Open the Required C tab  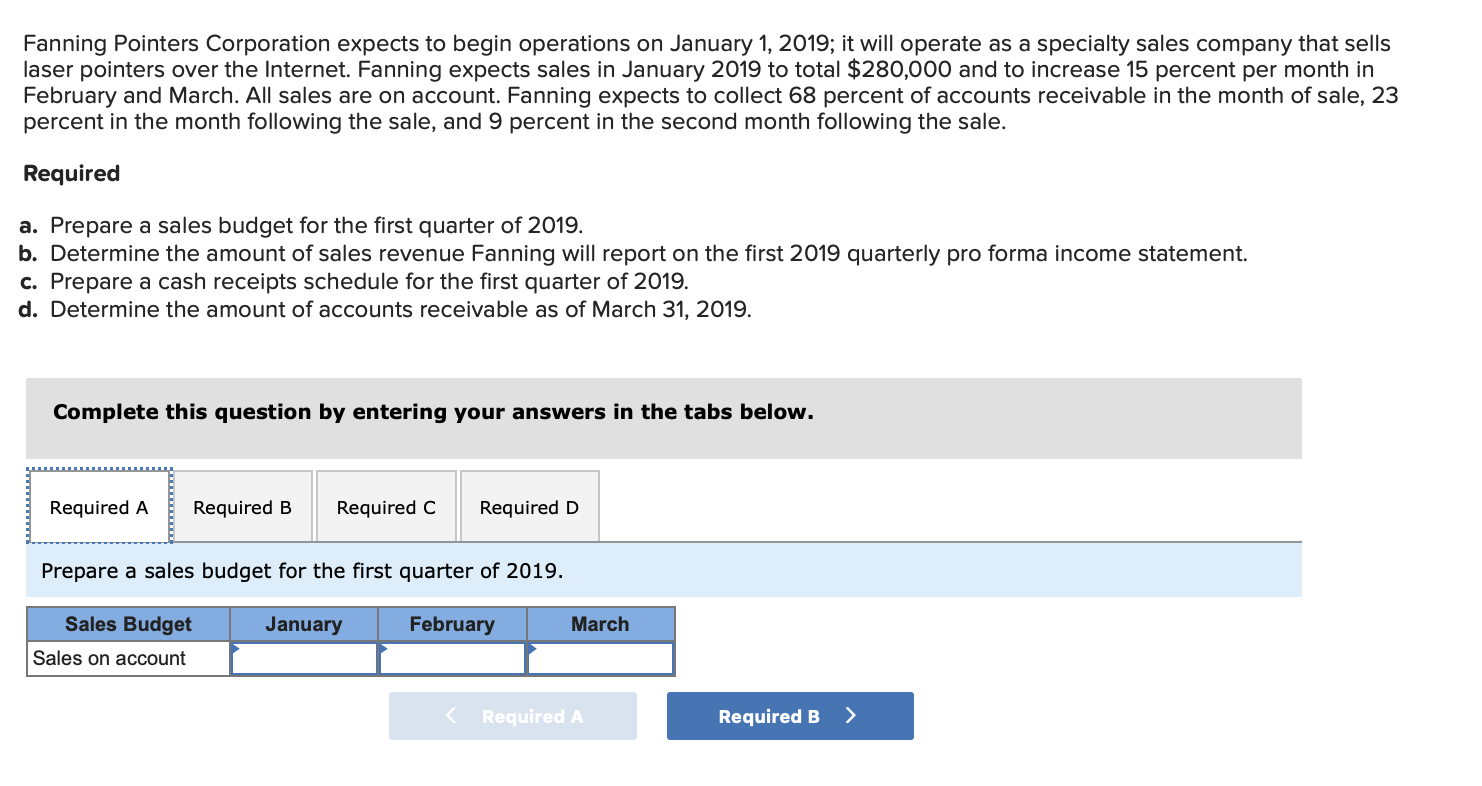386,507
